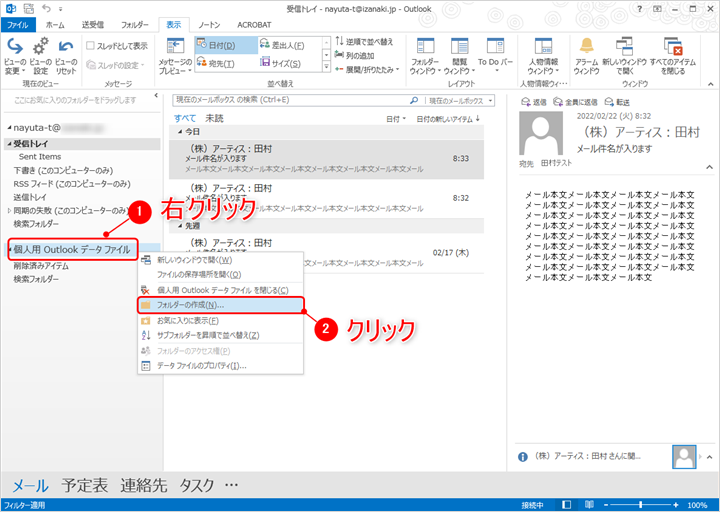Click 転送 (Forward) in the reading pane
Screen dimensions: 720x512
(617, 102)
